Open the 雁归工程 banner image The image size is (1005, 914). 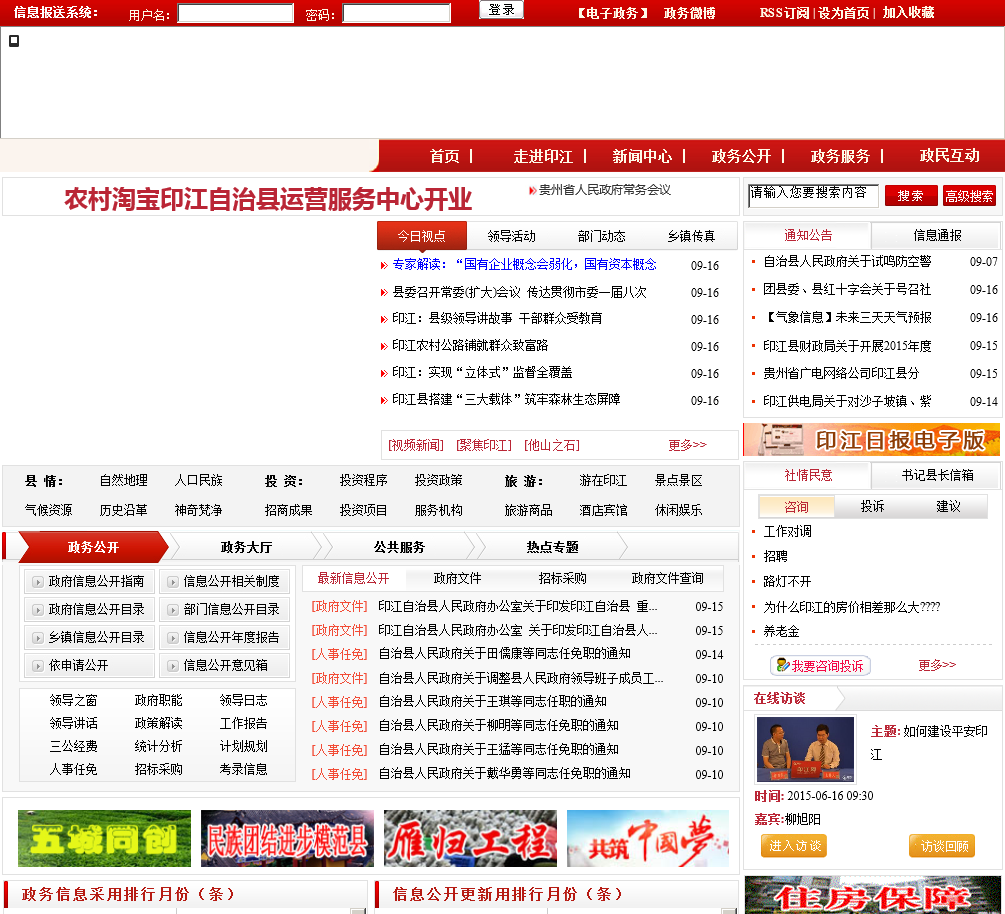coord(470,838)
